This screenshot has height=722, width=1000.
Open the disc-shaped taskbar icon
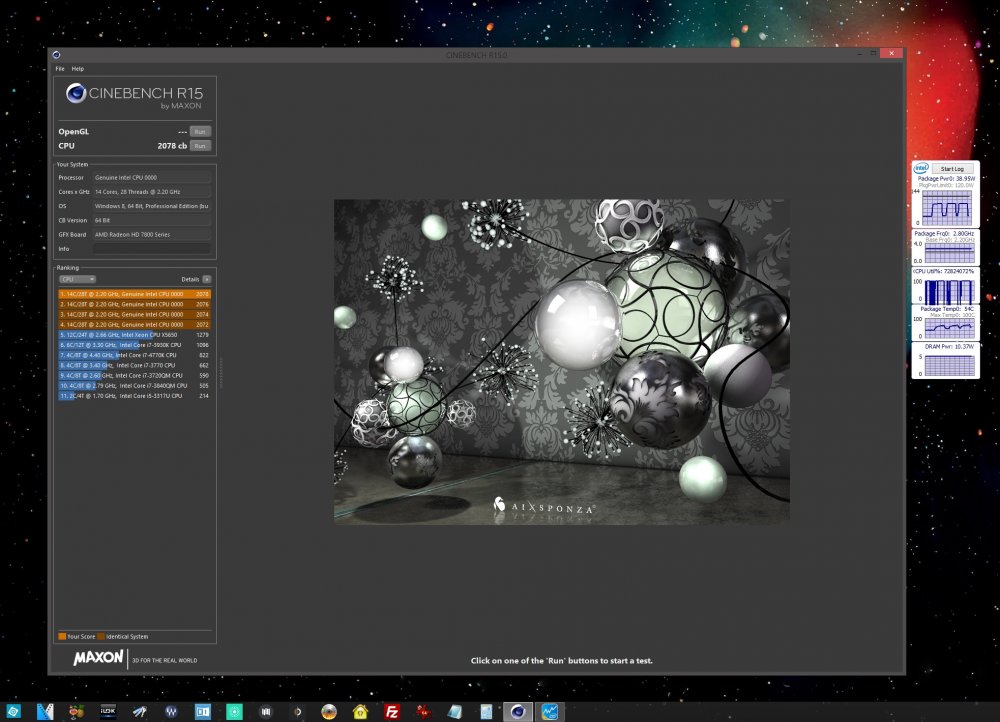coord(329,711)
